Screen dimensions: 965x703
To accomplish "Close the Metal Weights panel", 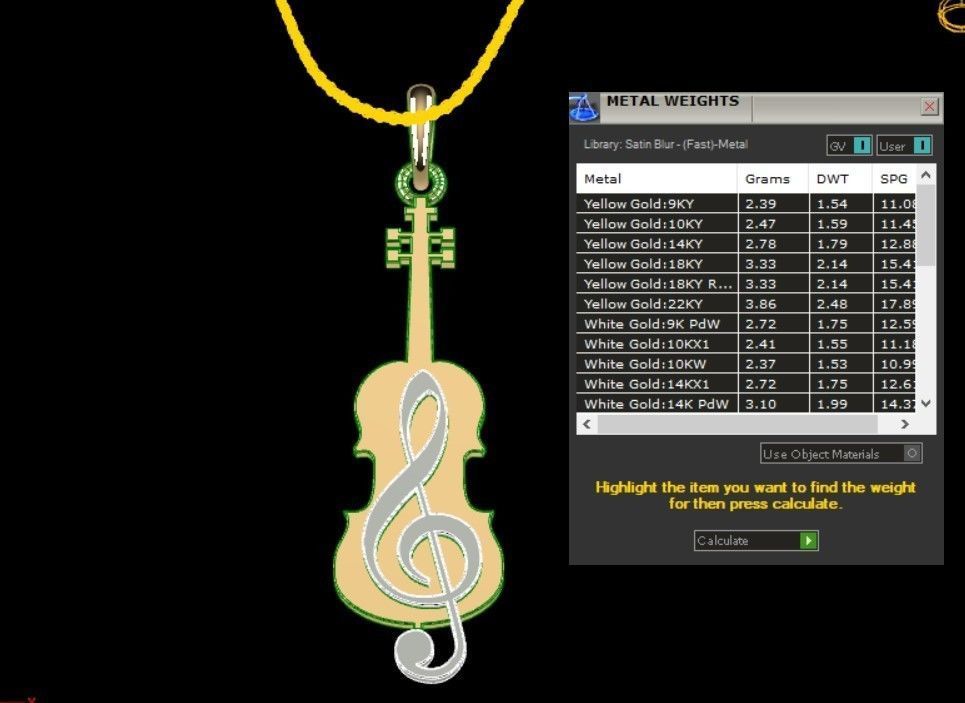I will point(929,106).
